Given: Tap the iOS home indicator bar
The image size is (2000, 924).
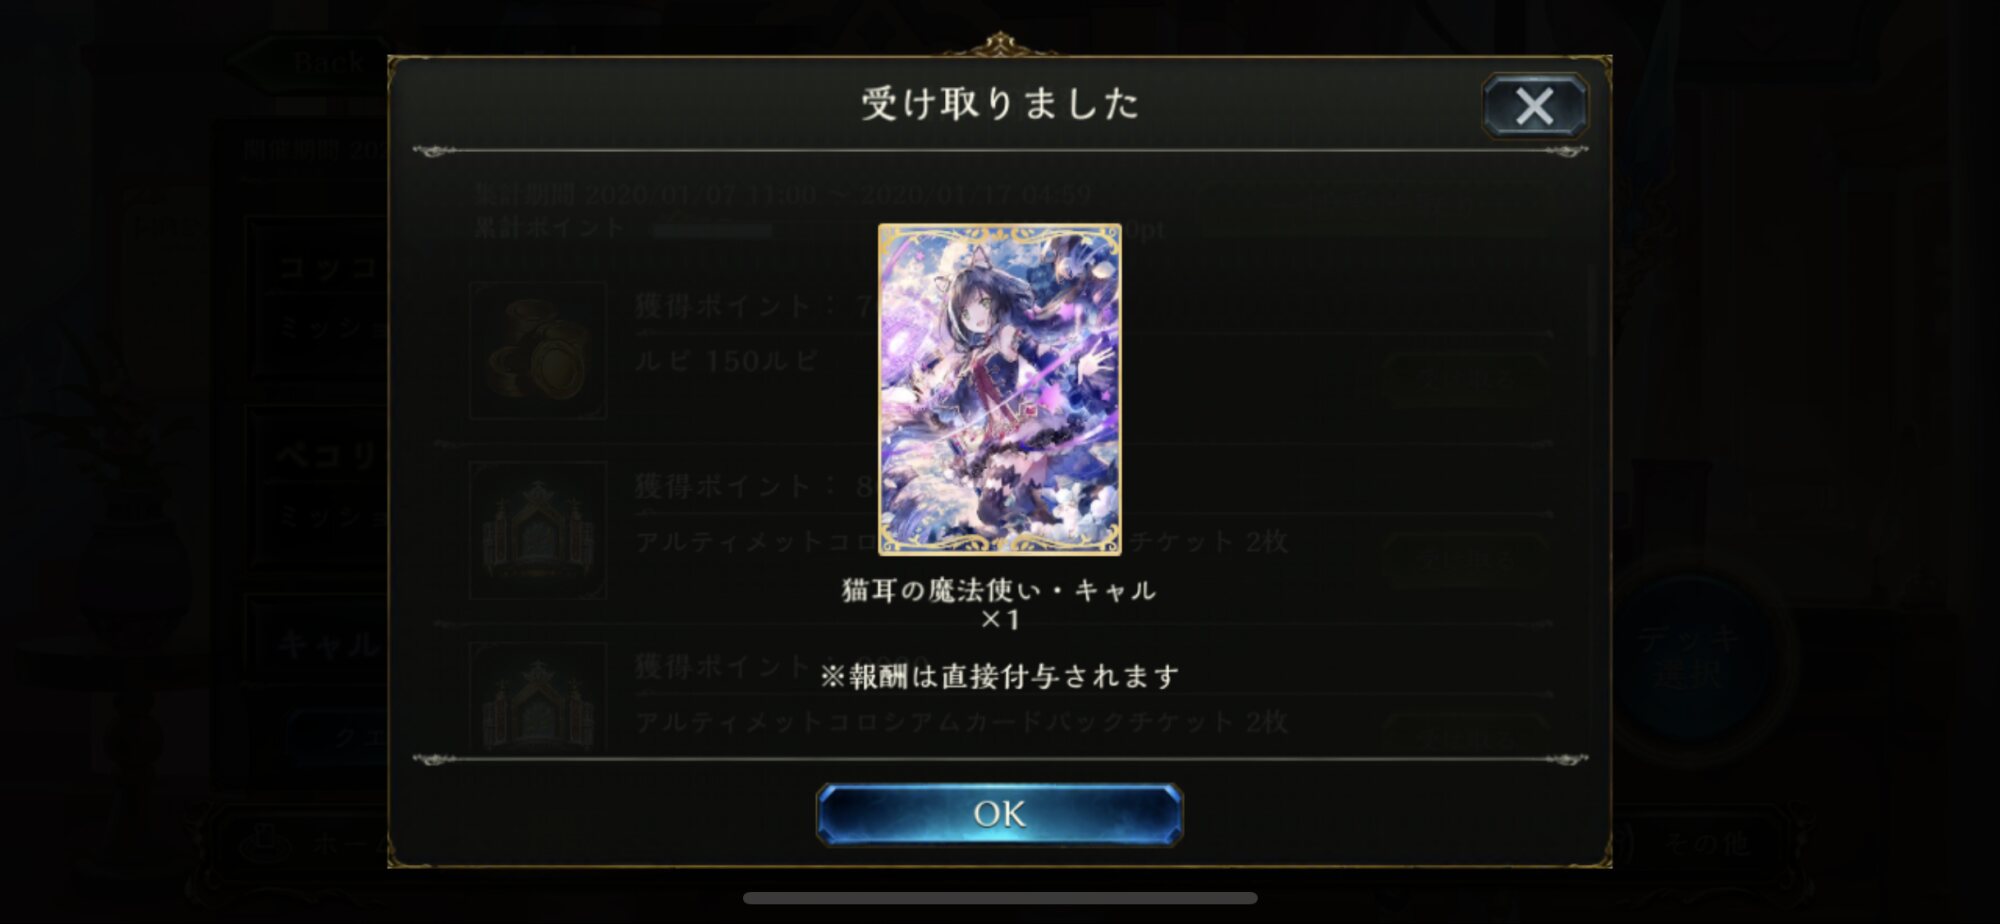Looking at the screenshot, I should [x=1000, y=898].
